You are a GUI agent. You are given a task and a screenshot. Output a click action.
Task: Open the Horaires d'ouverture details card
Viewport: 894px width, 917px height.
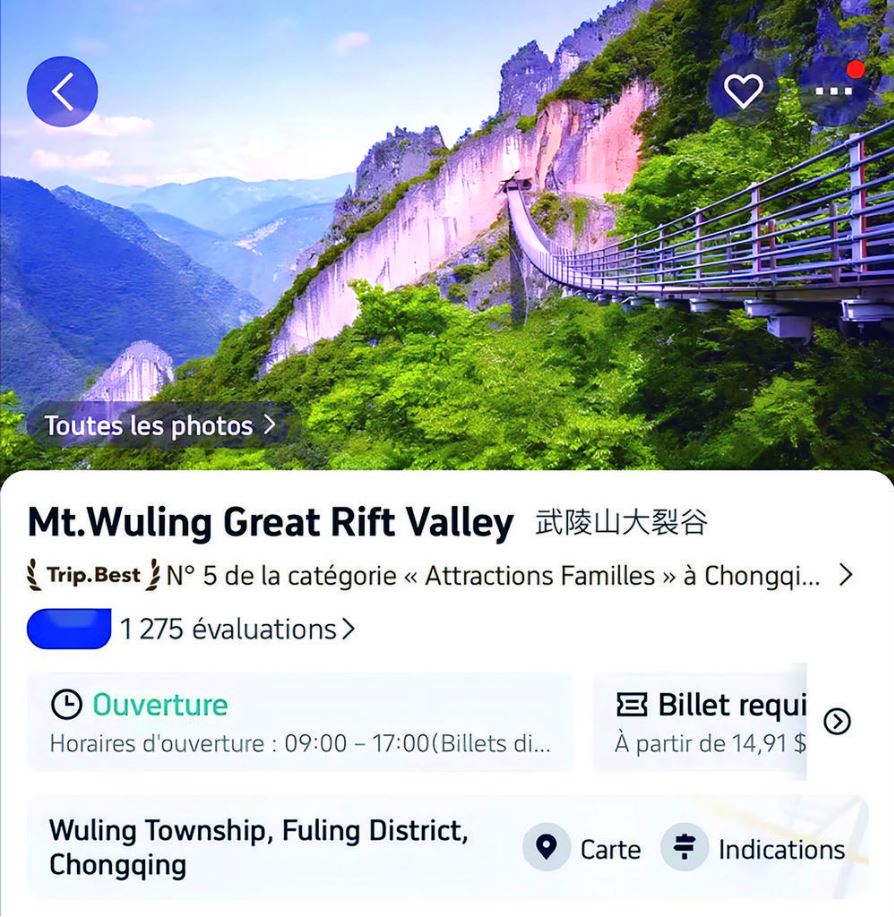(300, 722)
